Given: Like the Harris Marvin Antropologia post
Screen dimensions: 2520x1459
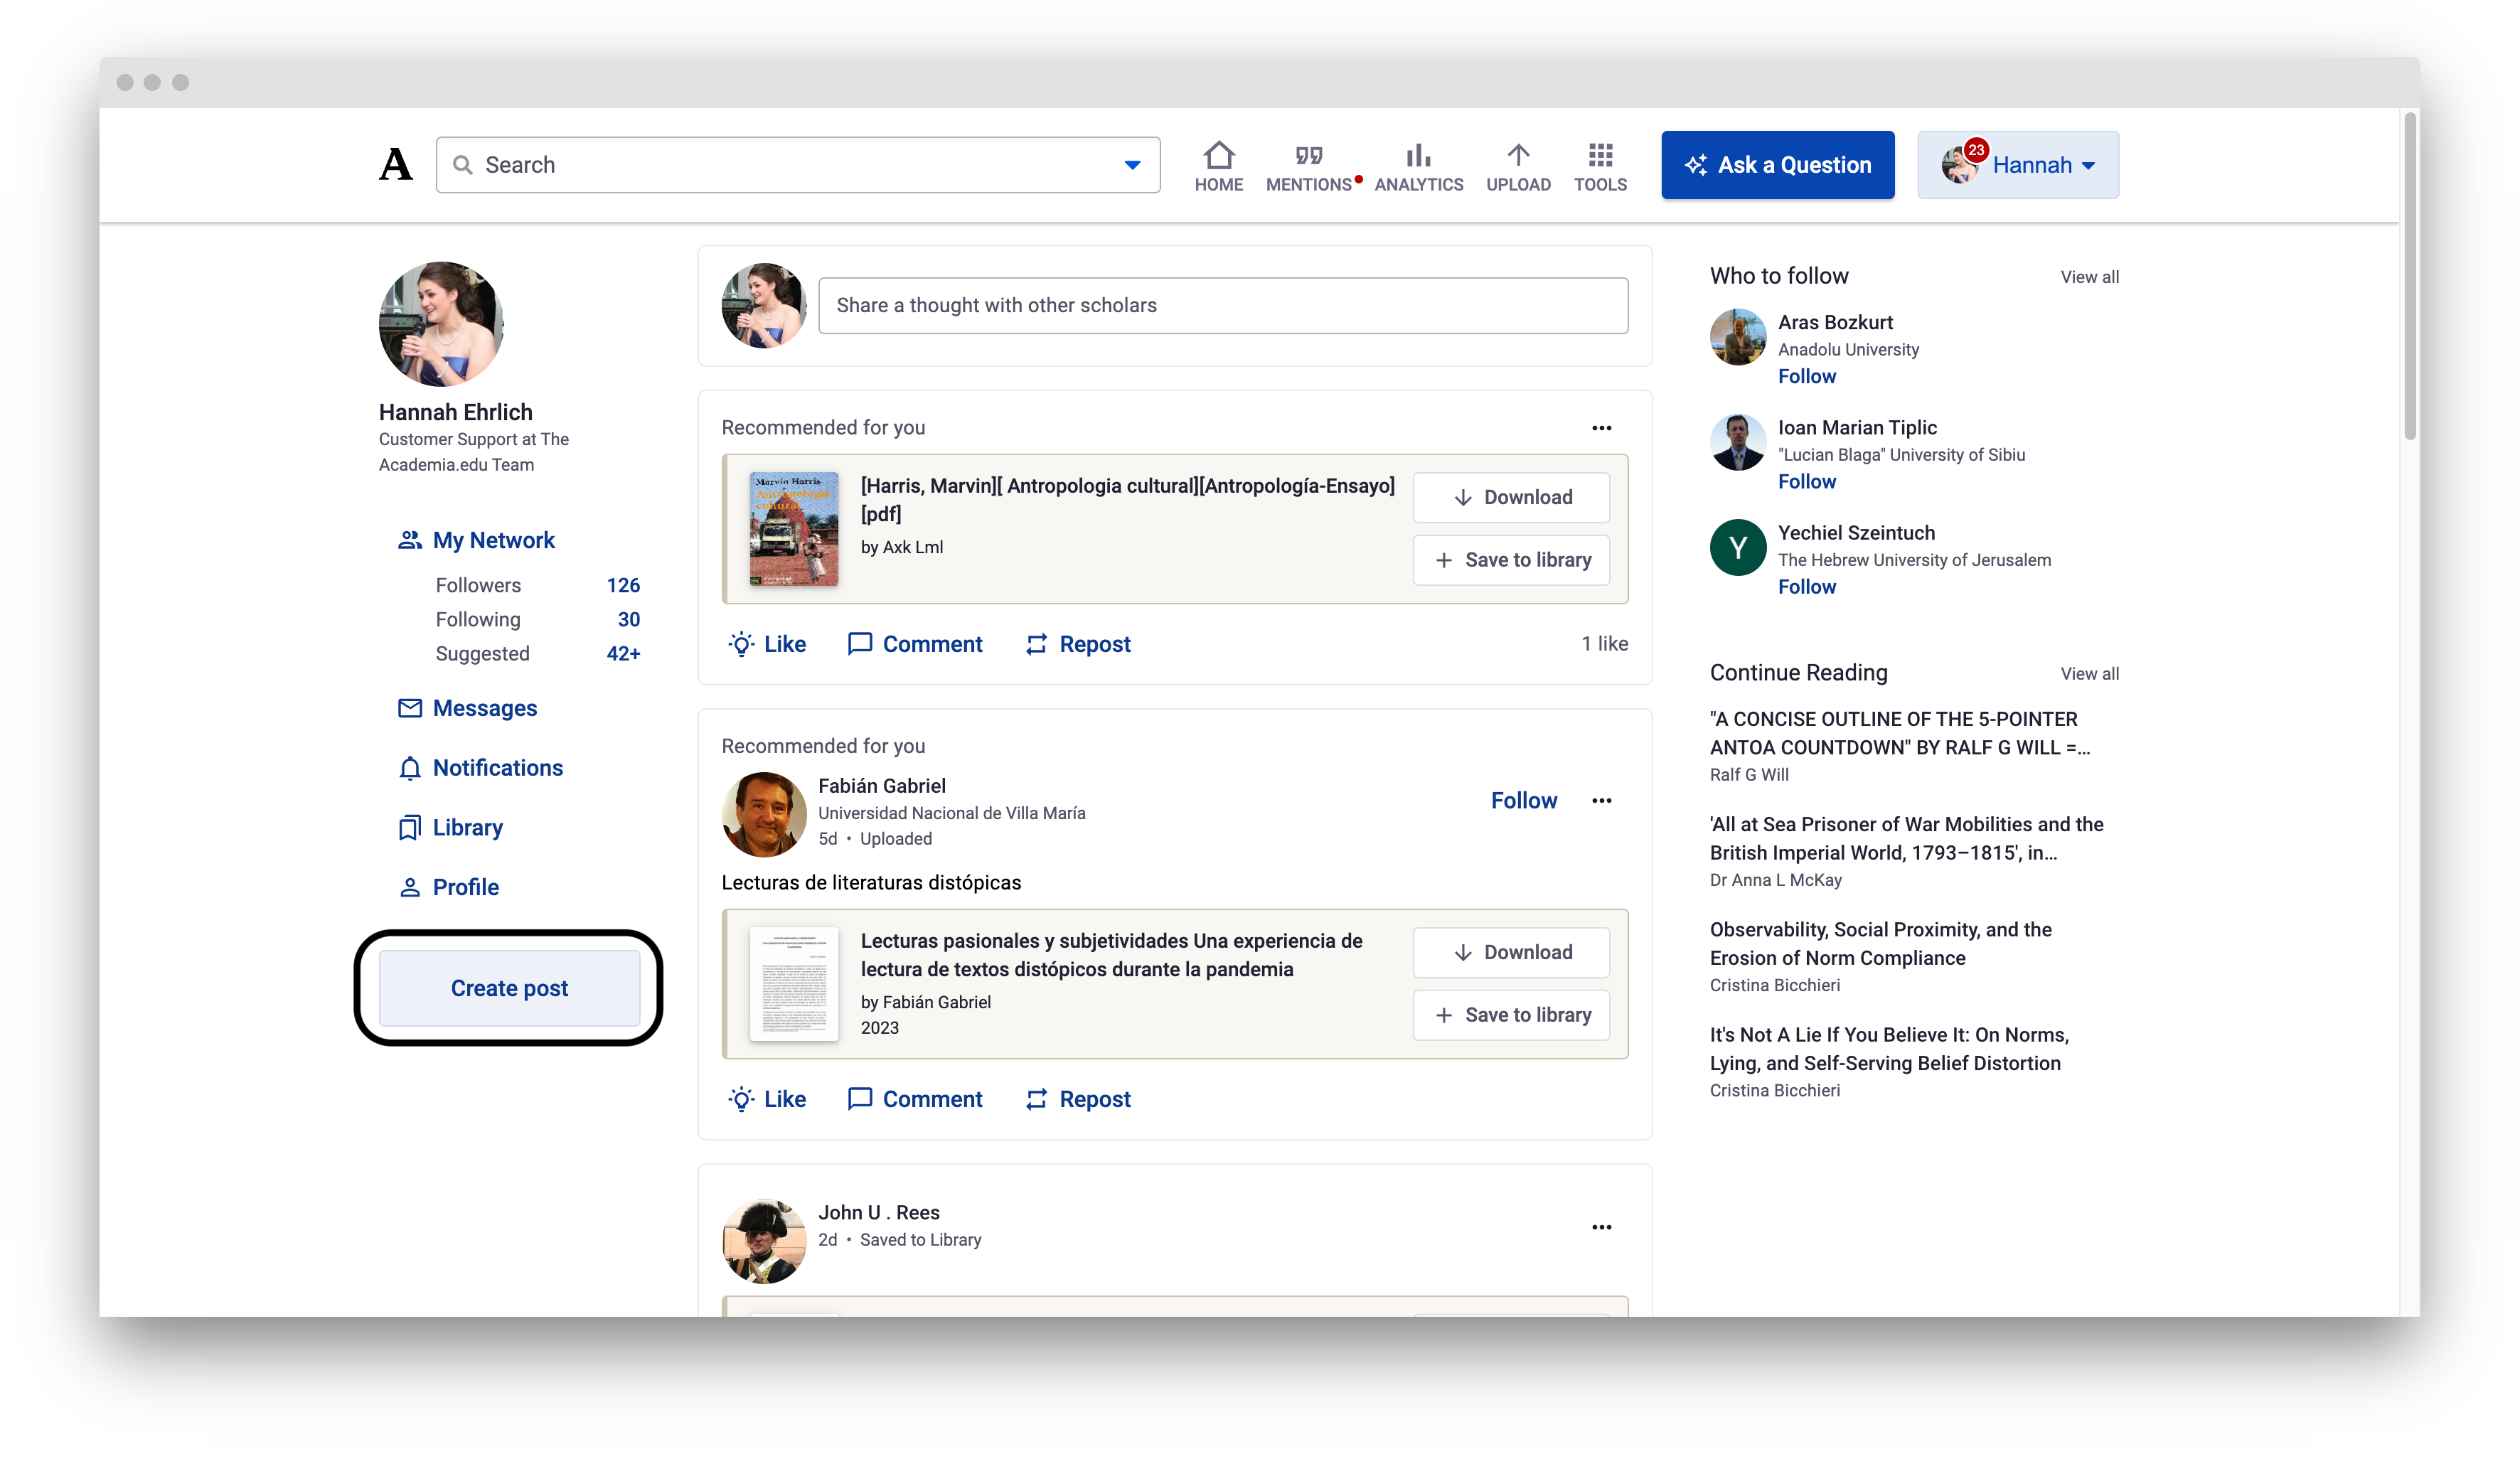Looking at the screenshot, I should [x=767, y=644].
